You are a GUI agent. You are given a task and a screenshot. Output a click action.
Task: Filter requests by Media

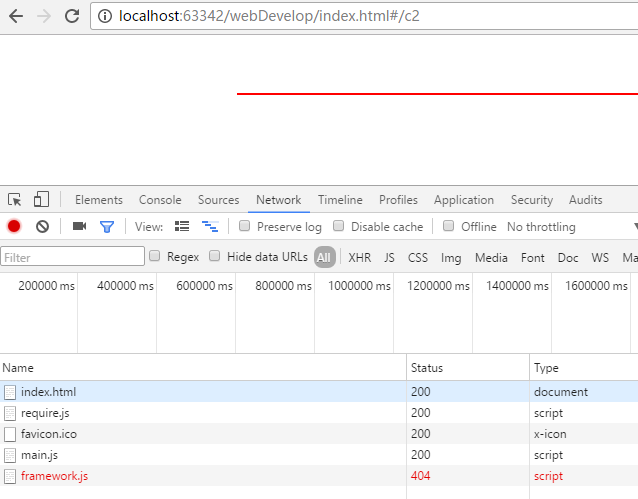coord(491,258)
